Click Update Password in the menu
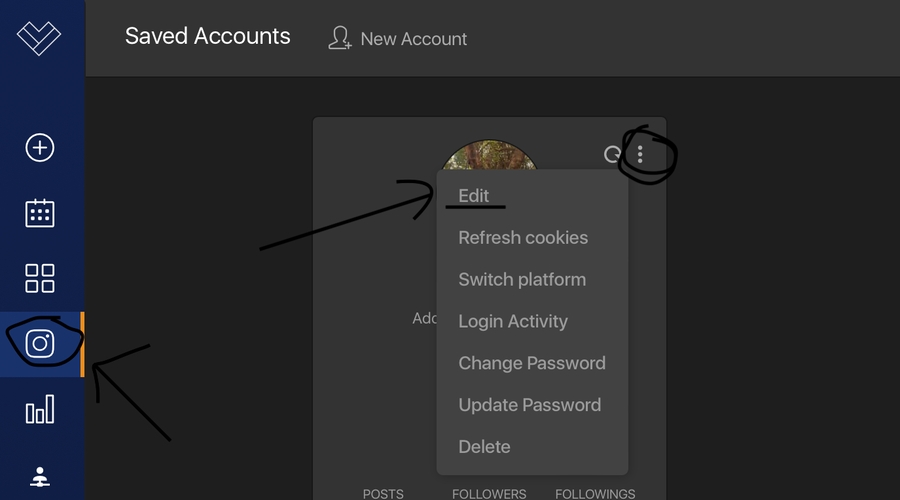Viewport: 900px width, 500px height. click(530, 406)
